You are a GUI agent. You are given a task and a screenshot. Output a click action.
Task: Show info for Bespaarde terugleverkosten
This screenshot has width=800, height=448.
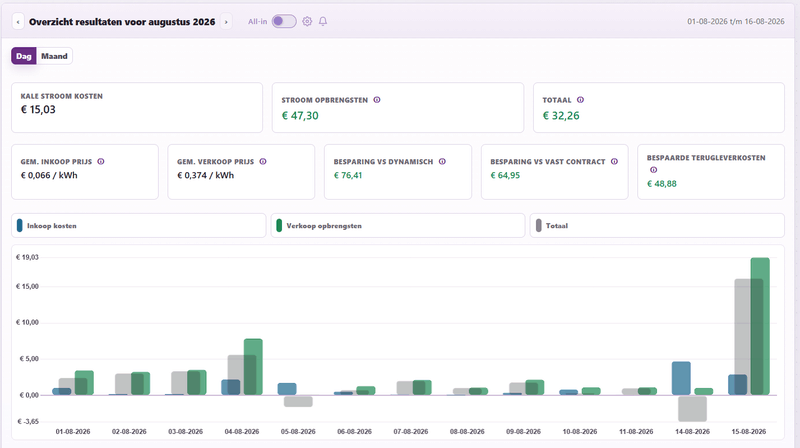[654, 170]
